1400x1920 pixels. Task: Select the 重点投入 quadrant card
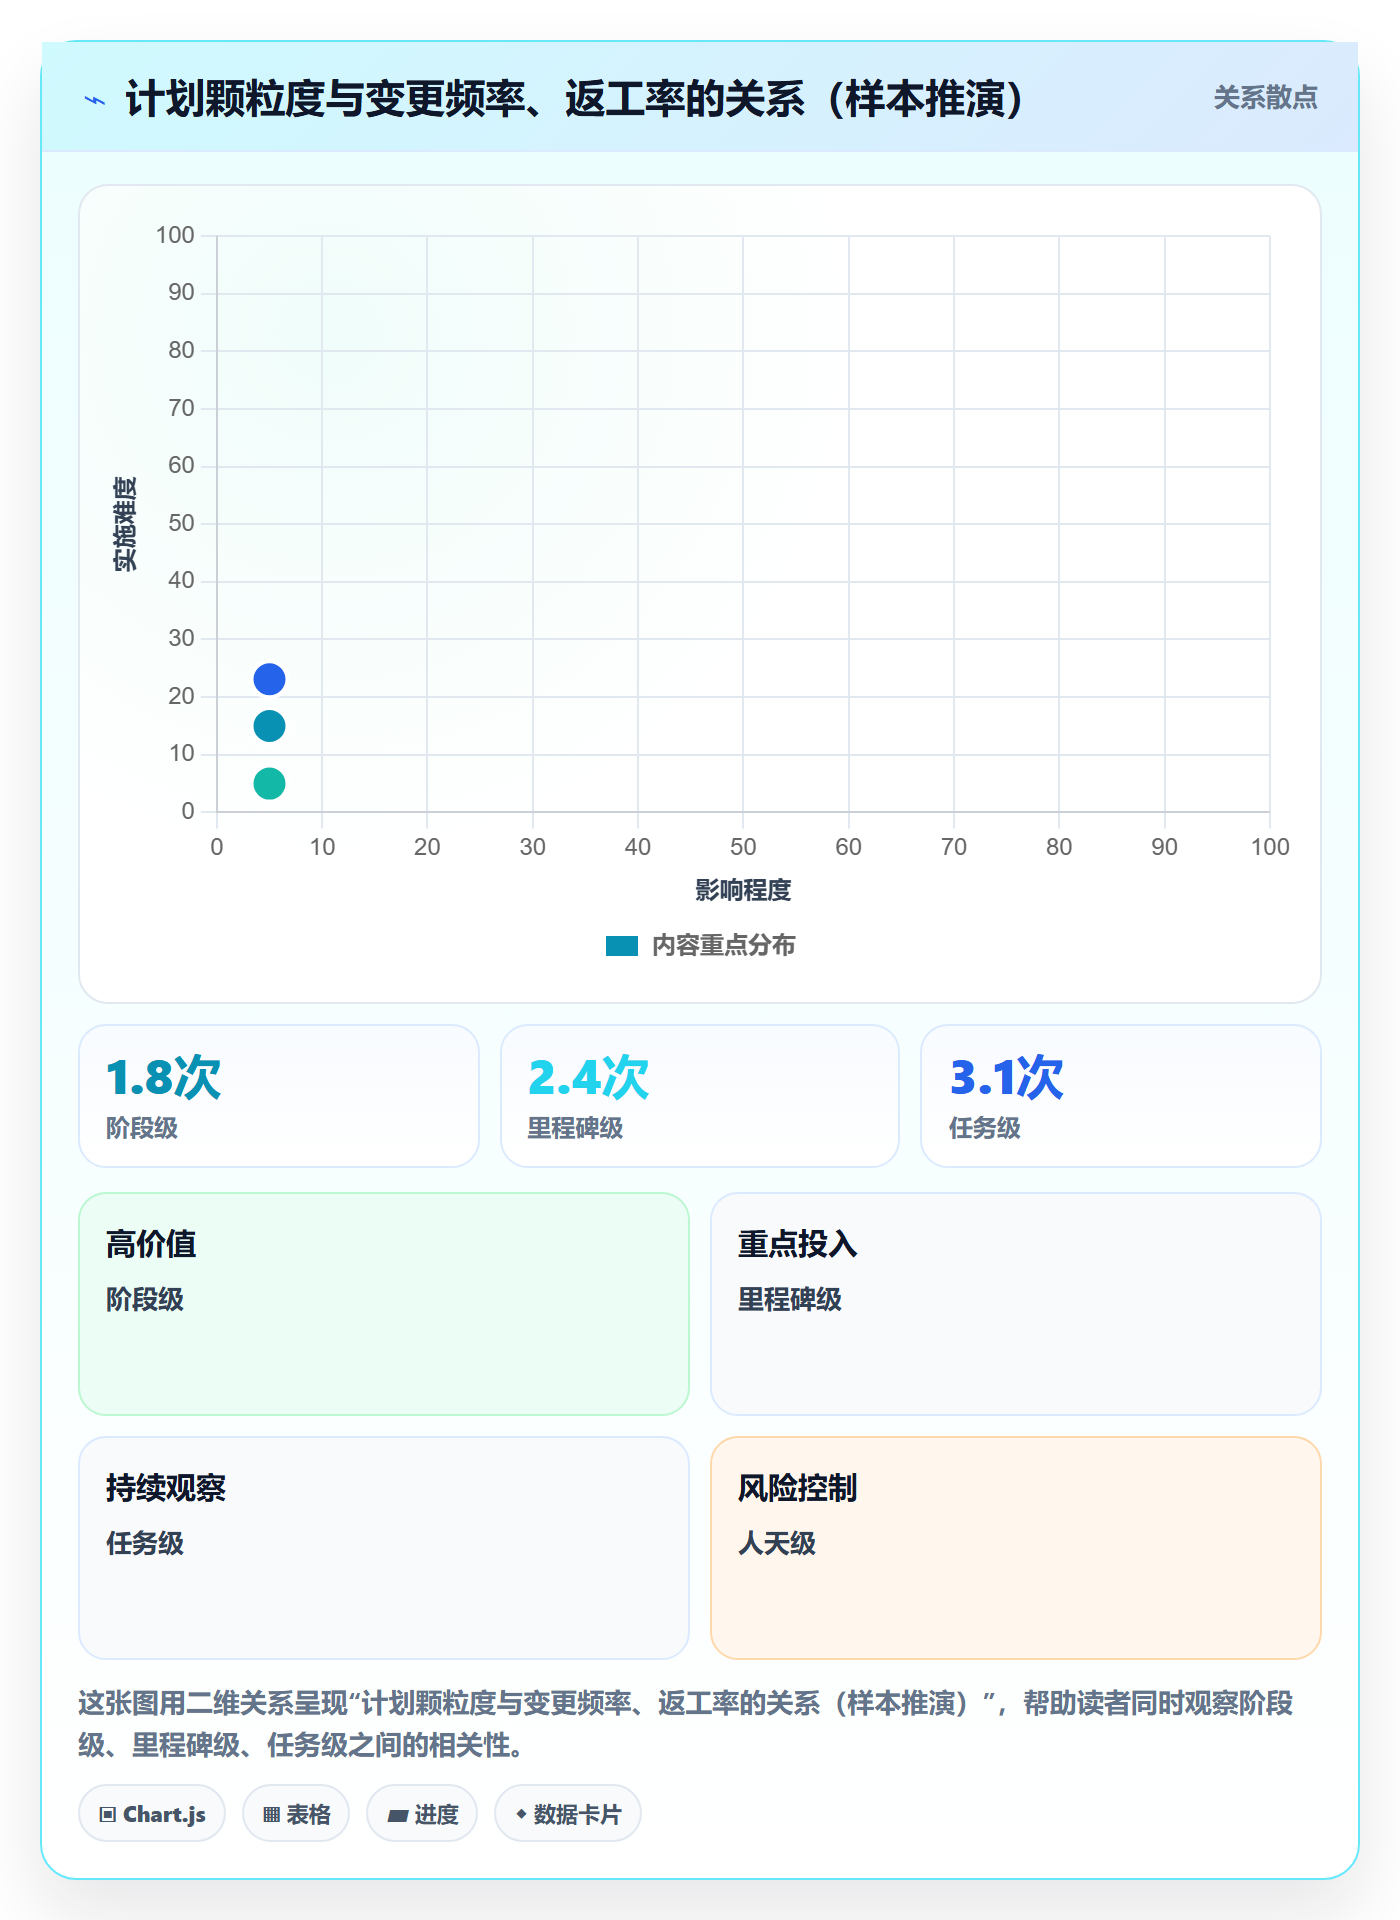(x=1016, y=1304)
